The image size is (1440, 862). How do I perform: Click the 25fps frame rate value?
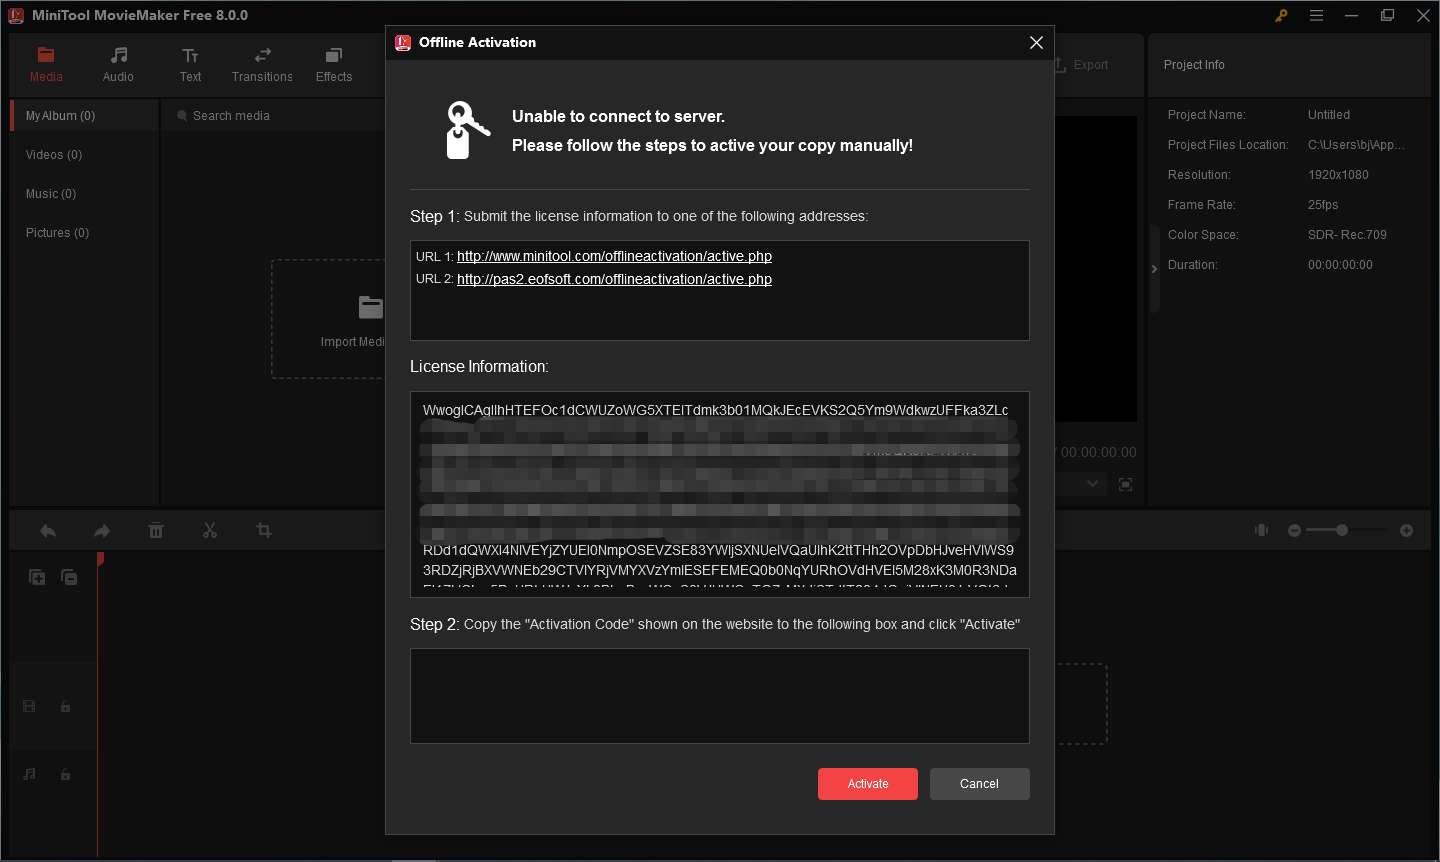1323,205
